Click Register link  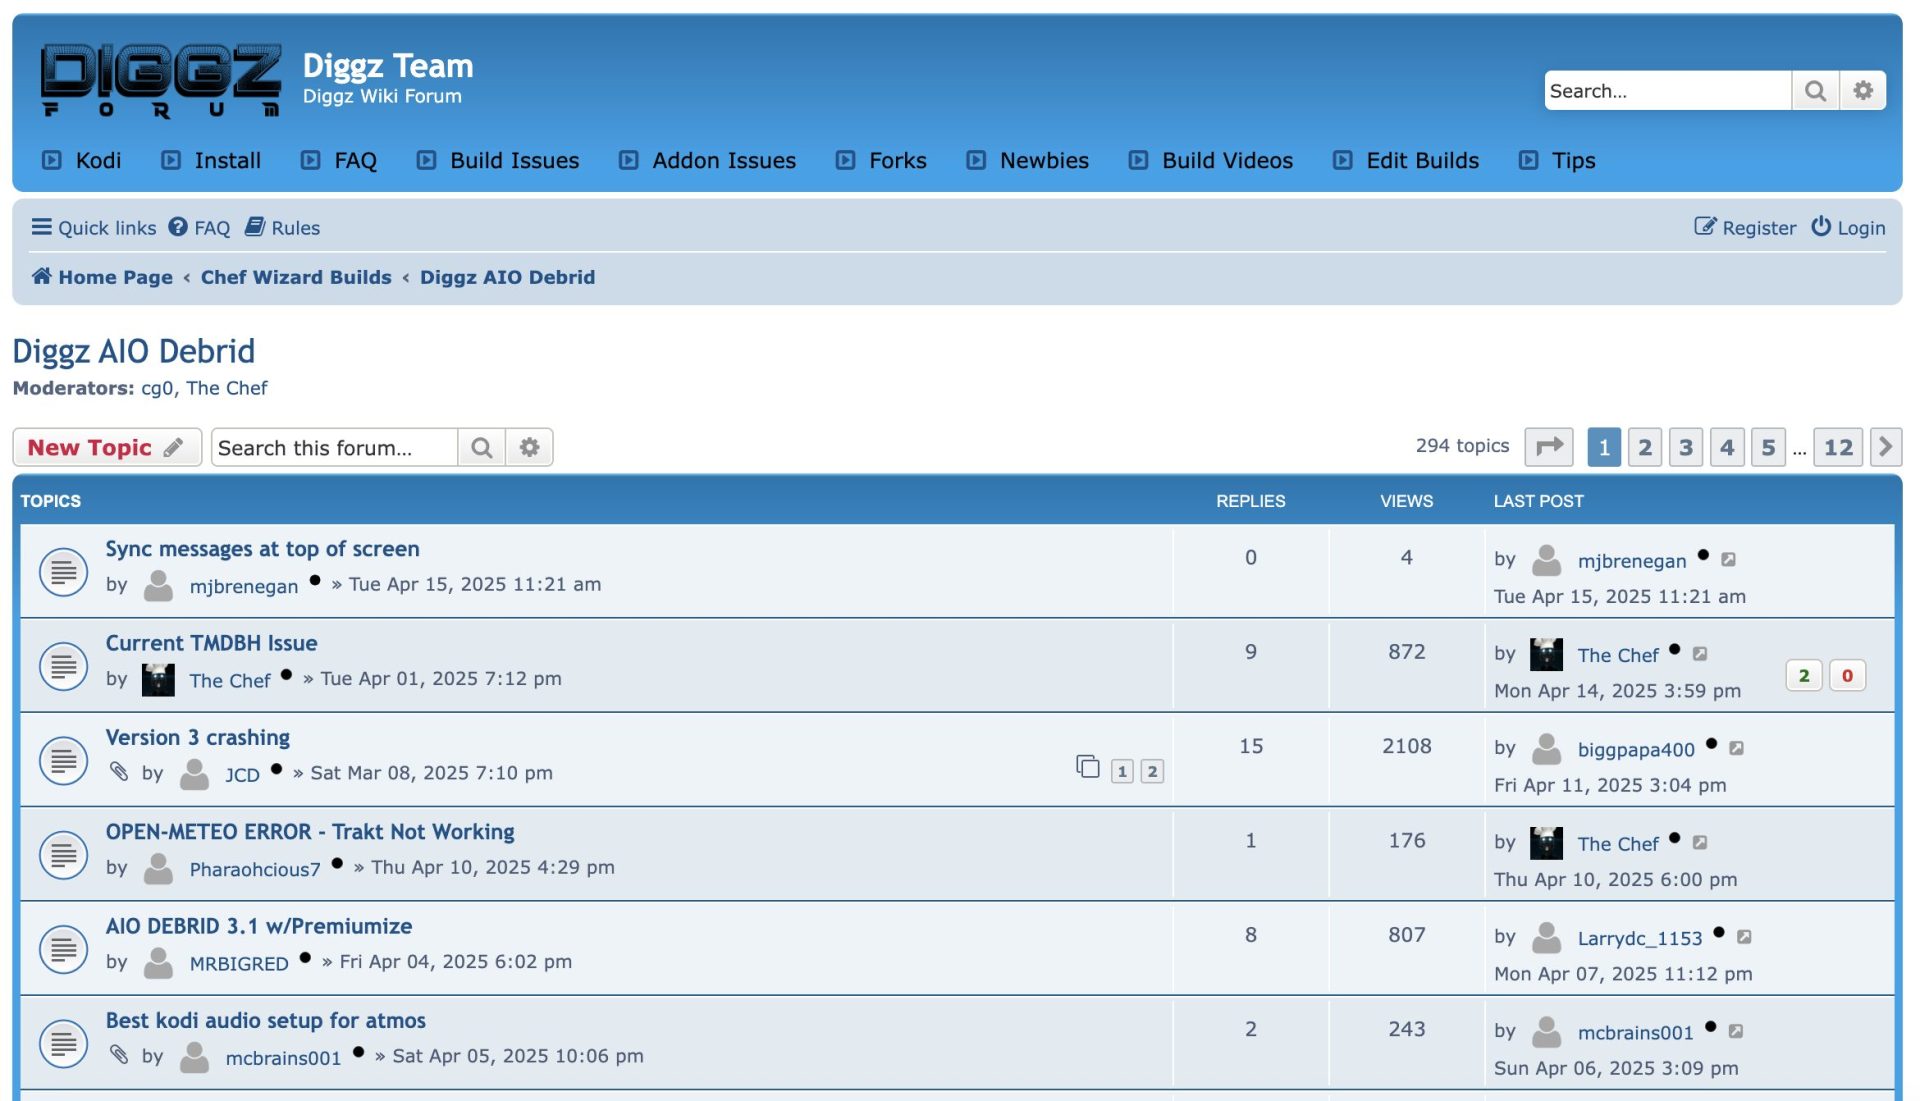[1745, 227]
